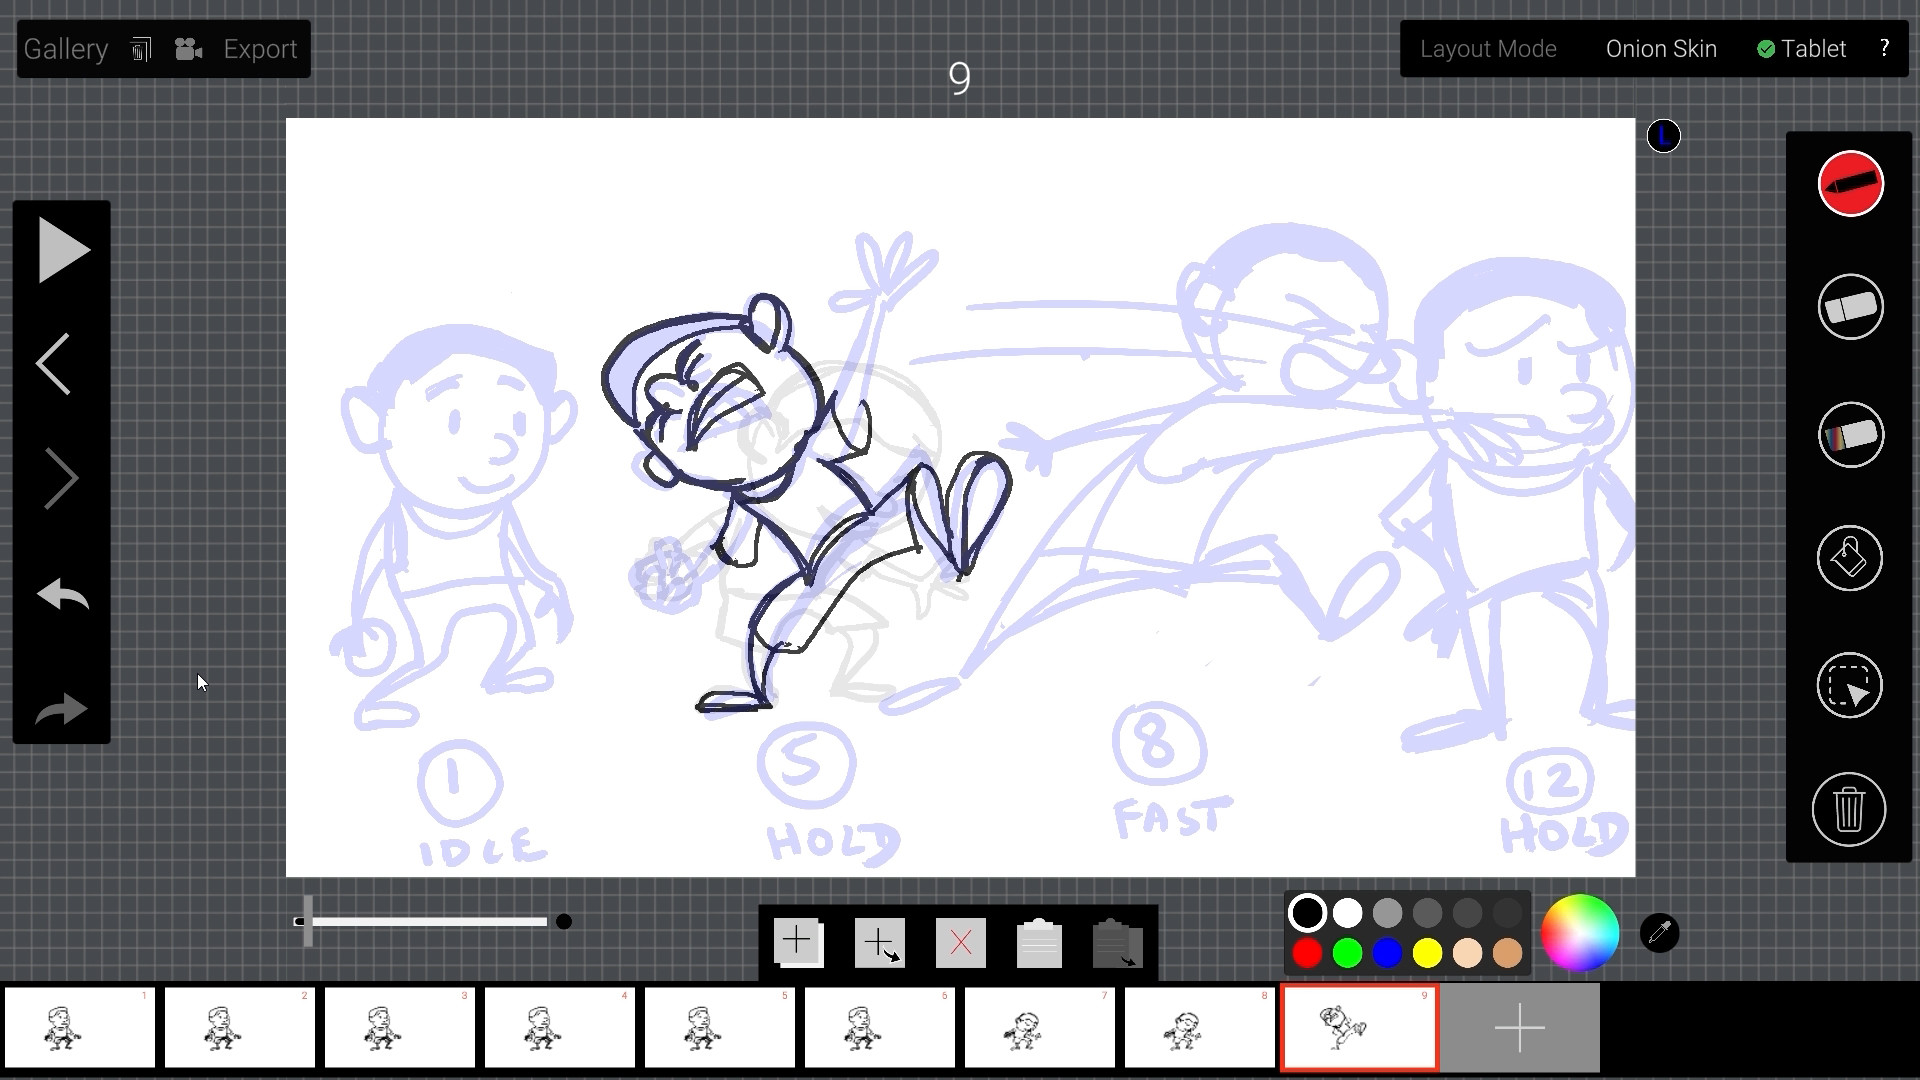Click the trash delete icon
Viewport: 1920px width, 1080px height.
click(1849, 810)
